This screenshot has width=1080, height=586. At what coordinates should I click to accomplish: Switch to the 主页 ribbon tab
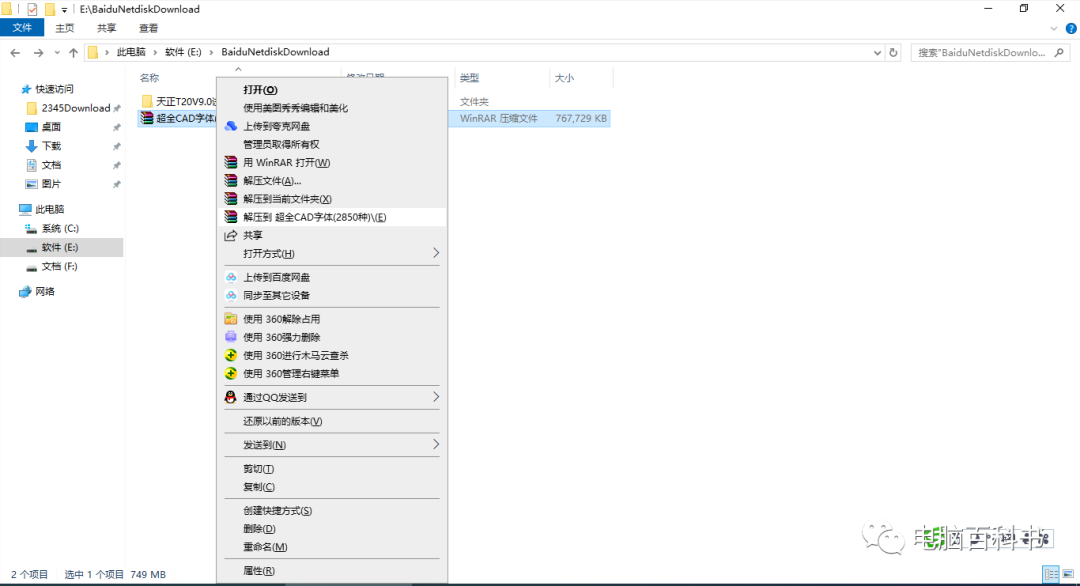coord(65,28)
